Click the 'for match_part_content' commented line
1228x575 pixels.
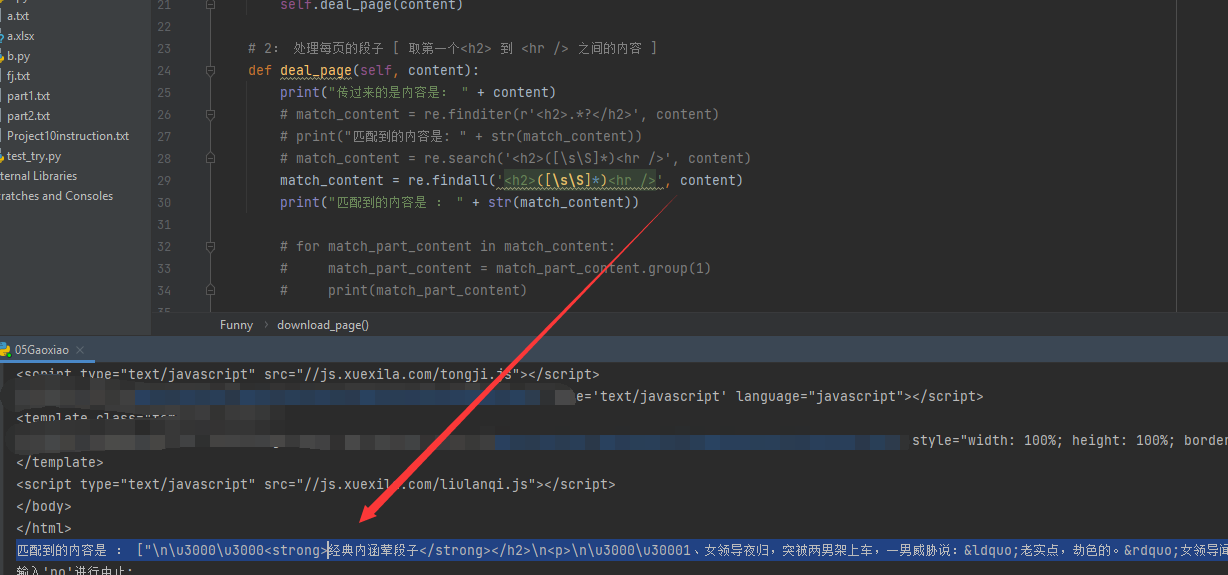pyautogui.click(x=450, y=246)
